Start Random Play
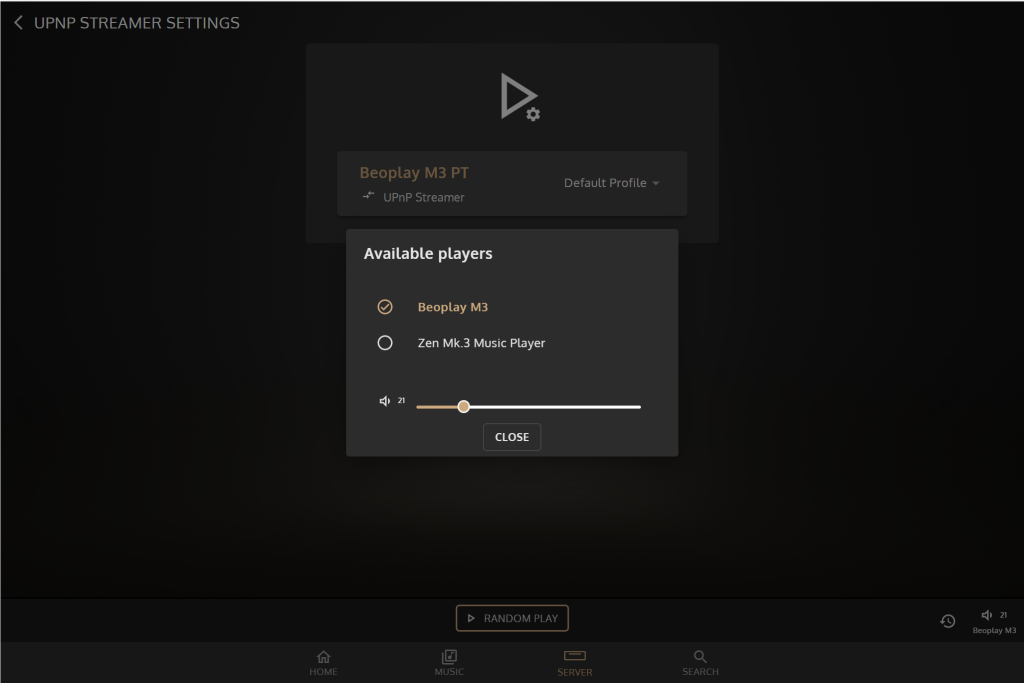Screen dimensions: 1024x683 tap(512, 618)
